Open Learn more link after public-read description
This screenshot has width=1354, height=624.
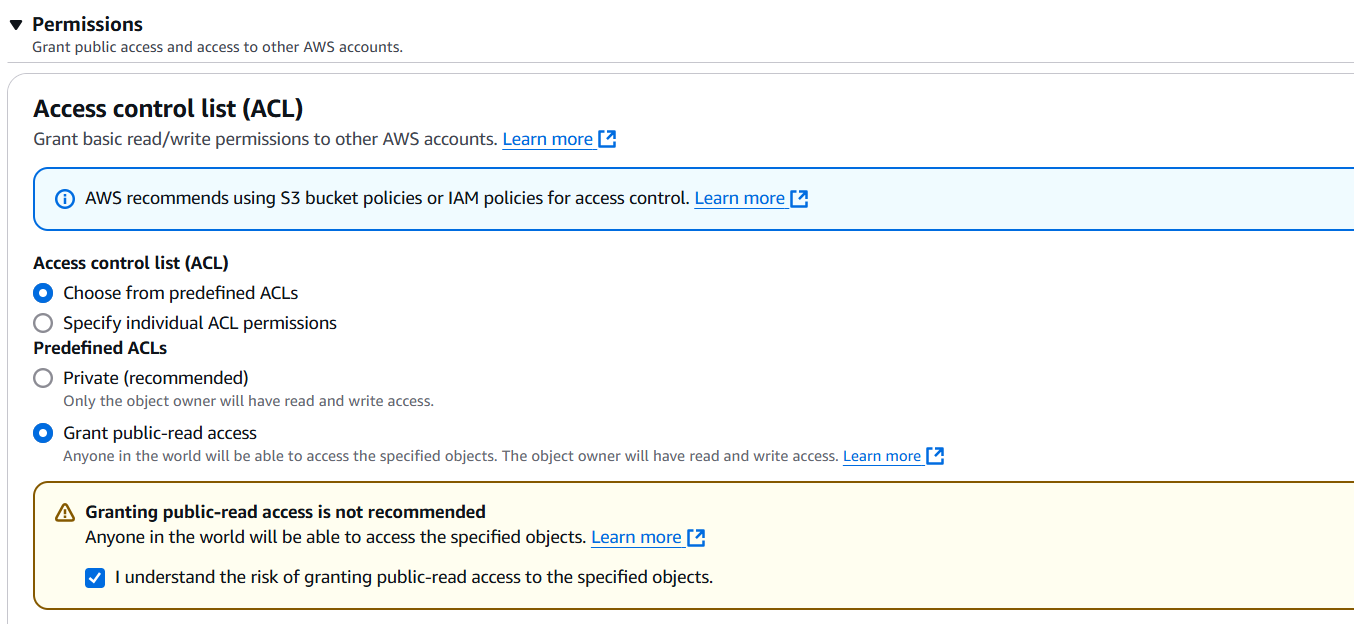[881, 456]
